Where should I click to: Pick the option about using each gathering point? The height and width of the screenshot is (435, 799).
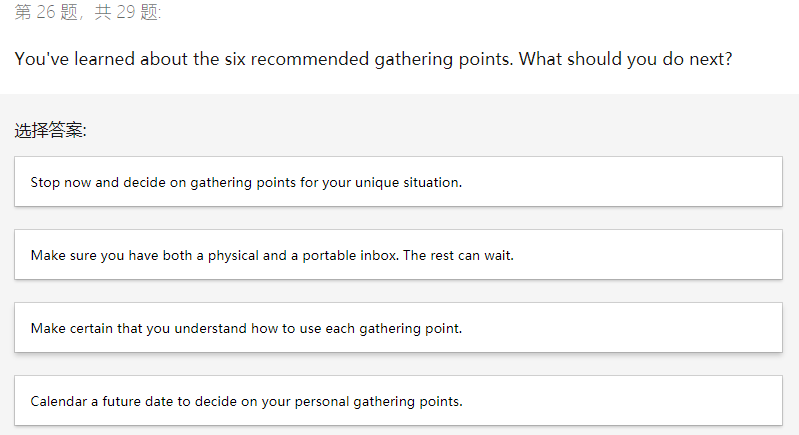(246, 328)
